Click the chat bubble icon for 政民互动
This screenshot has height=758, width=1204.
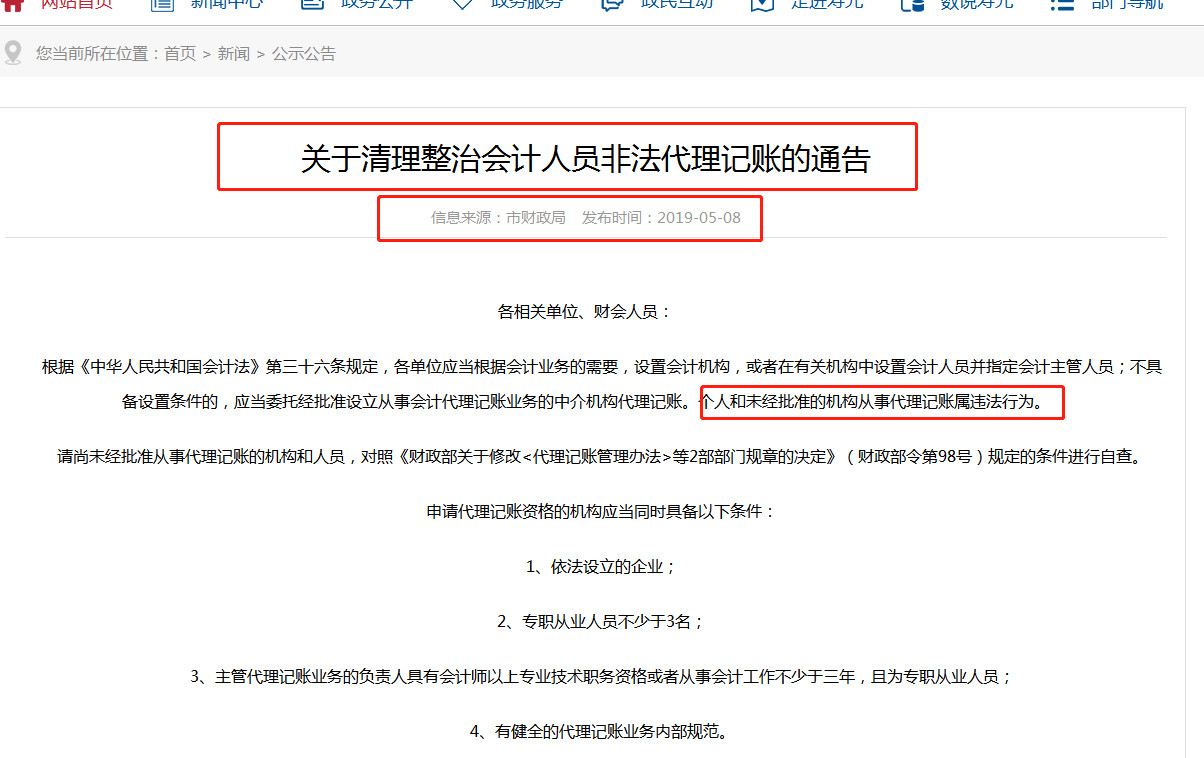pos(612,4)
